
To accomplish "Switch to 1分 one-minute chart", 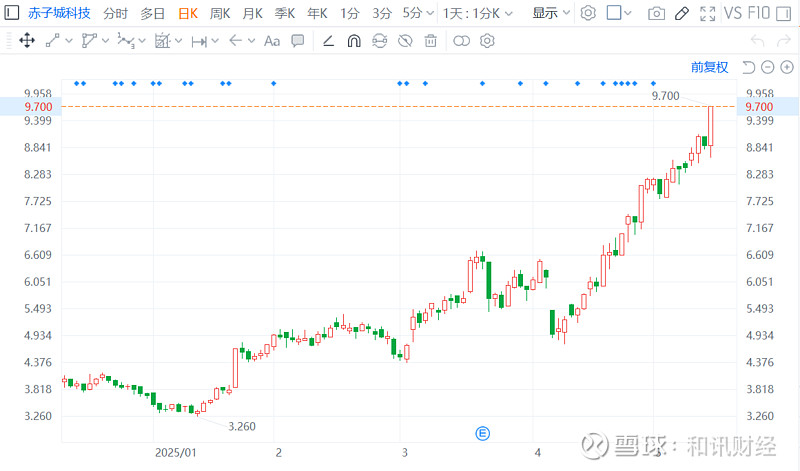I will click(349, 13).
